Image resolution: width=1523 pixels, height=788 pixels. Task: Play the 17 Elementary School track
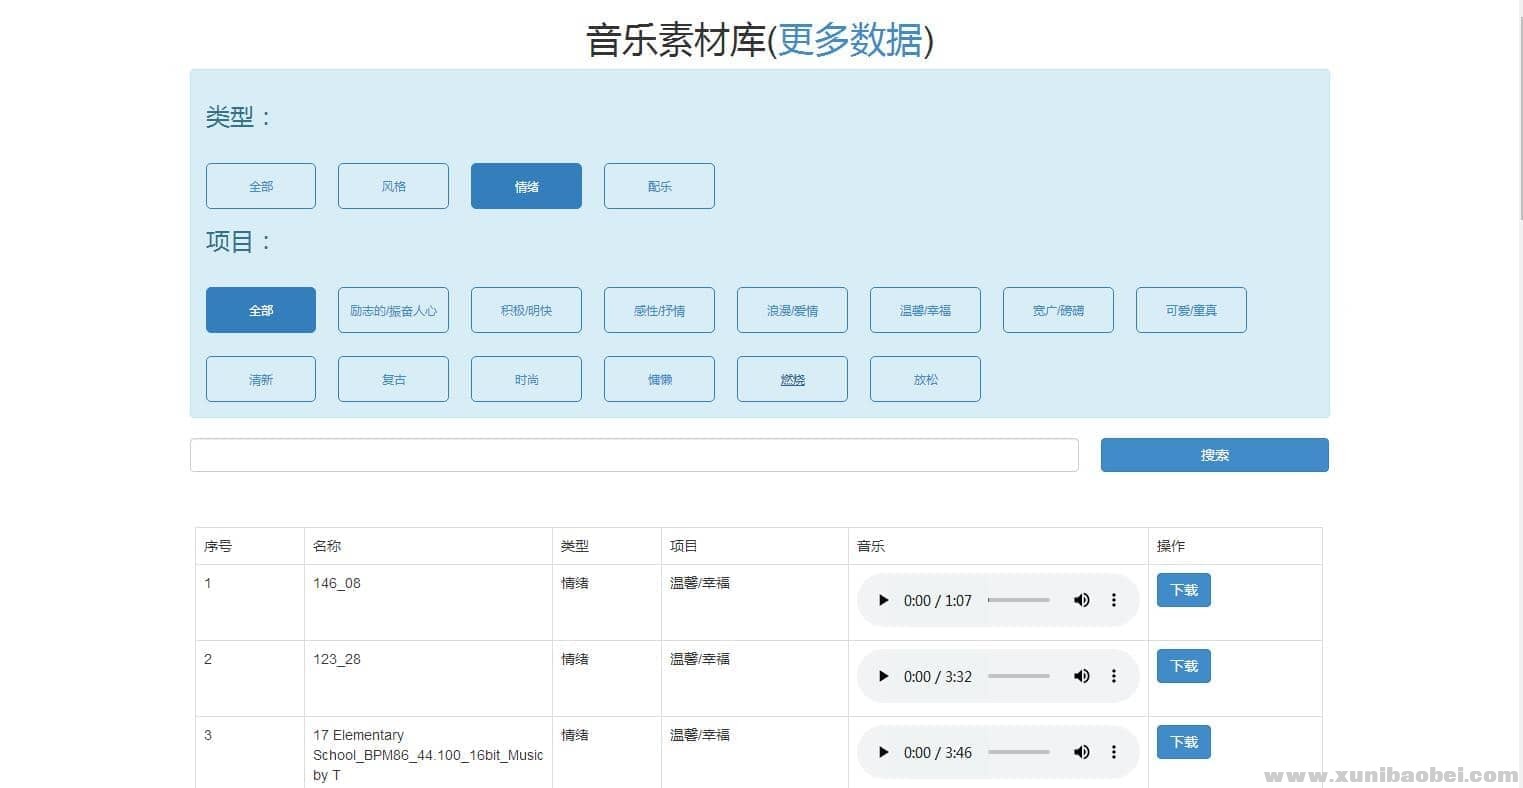(x=883, y=752)
